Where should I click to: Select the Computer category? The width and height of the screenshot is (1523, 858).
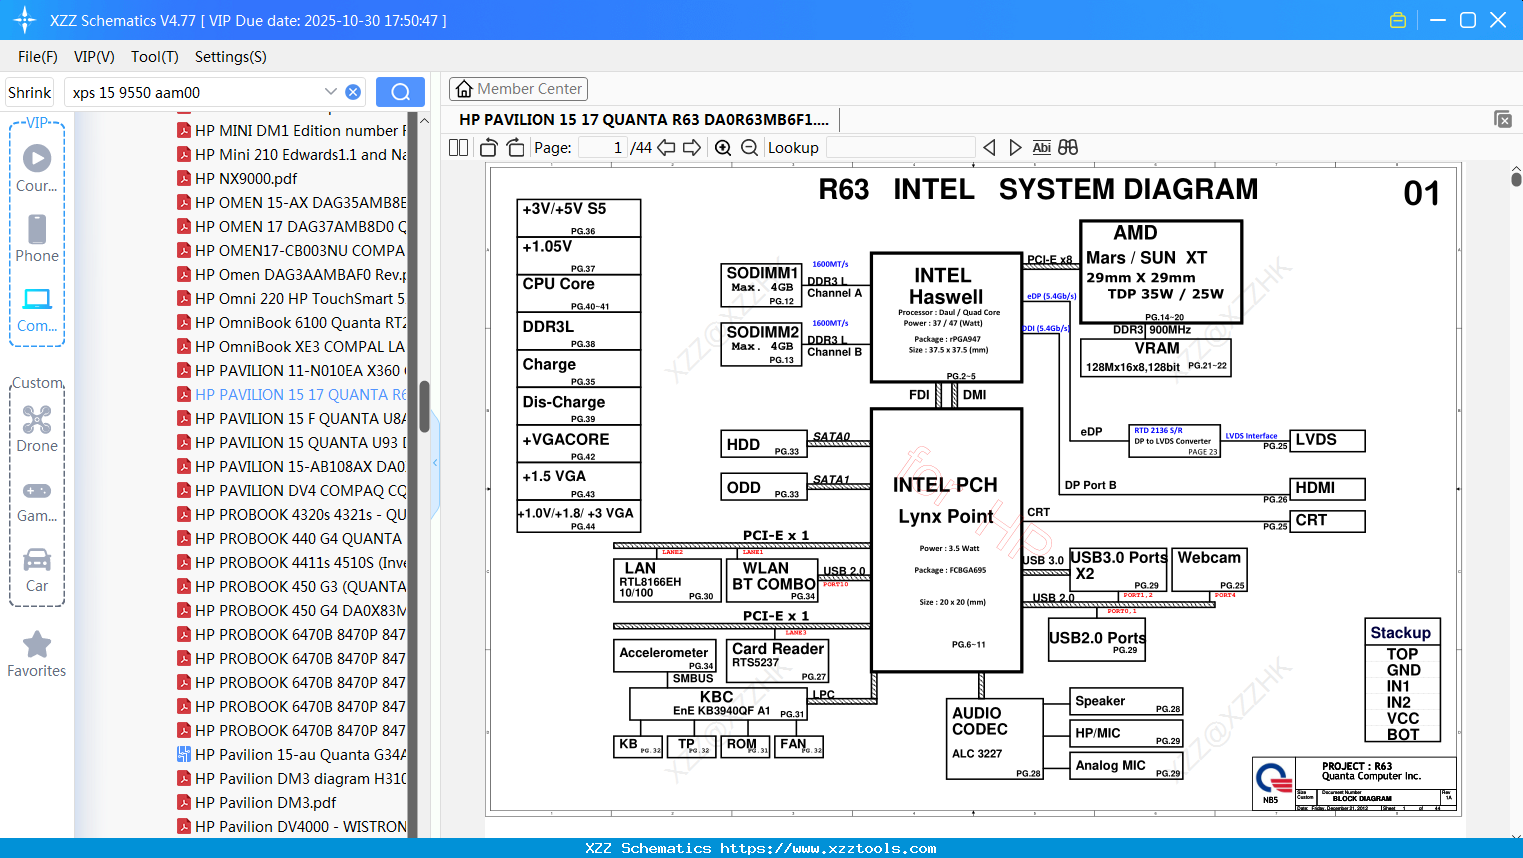pyautogui.click(x=37, y=309)
